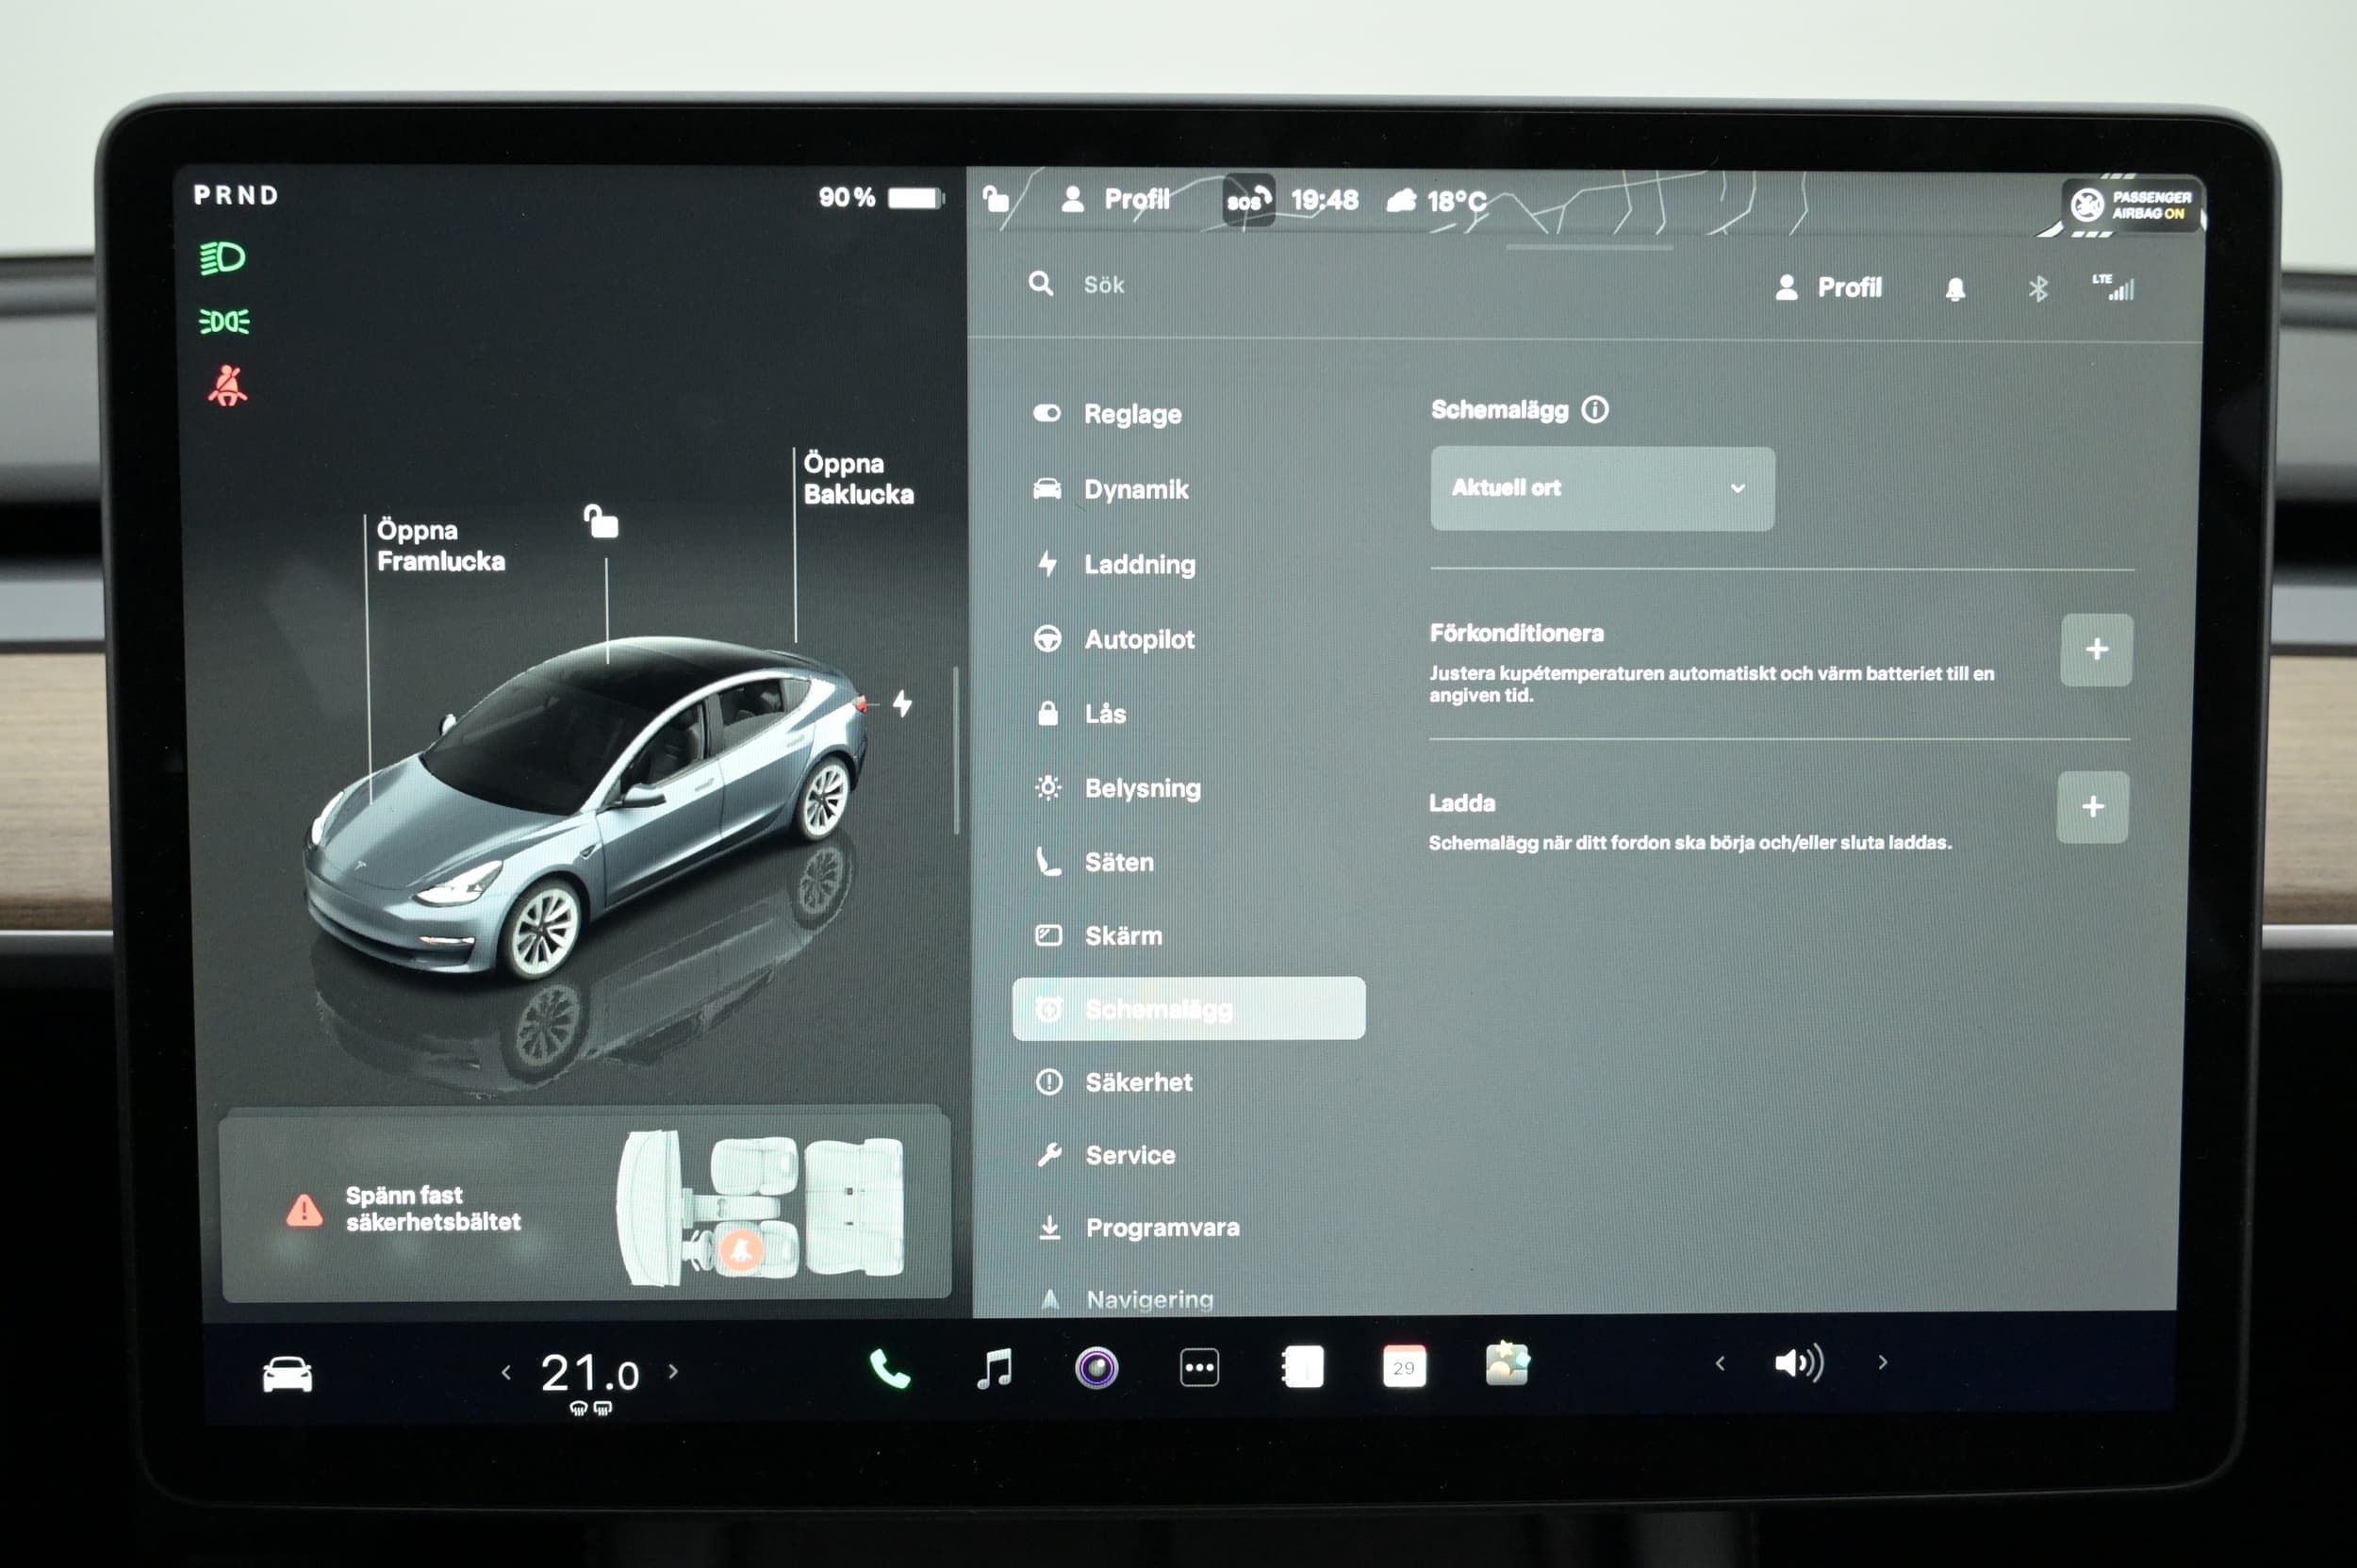Tap the charge port lightning icon by the car

902,704
